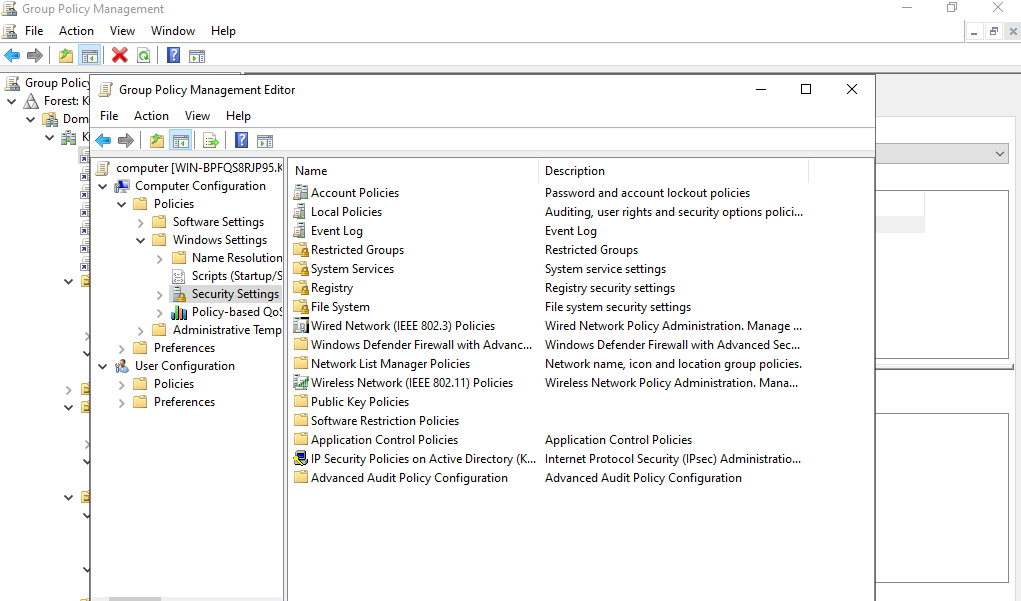Collapse User Configuration node in tree

[103, 367]
